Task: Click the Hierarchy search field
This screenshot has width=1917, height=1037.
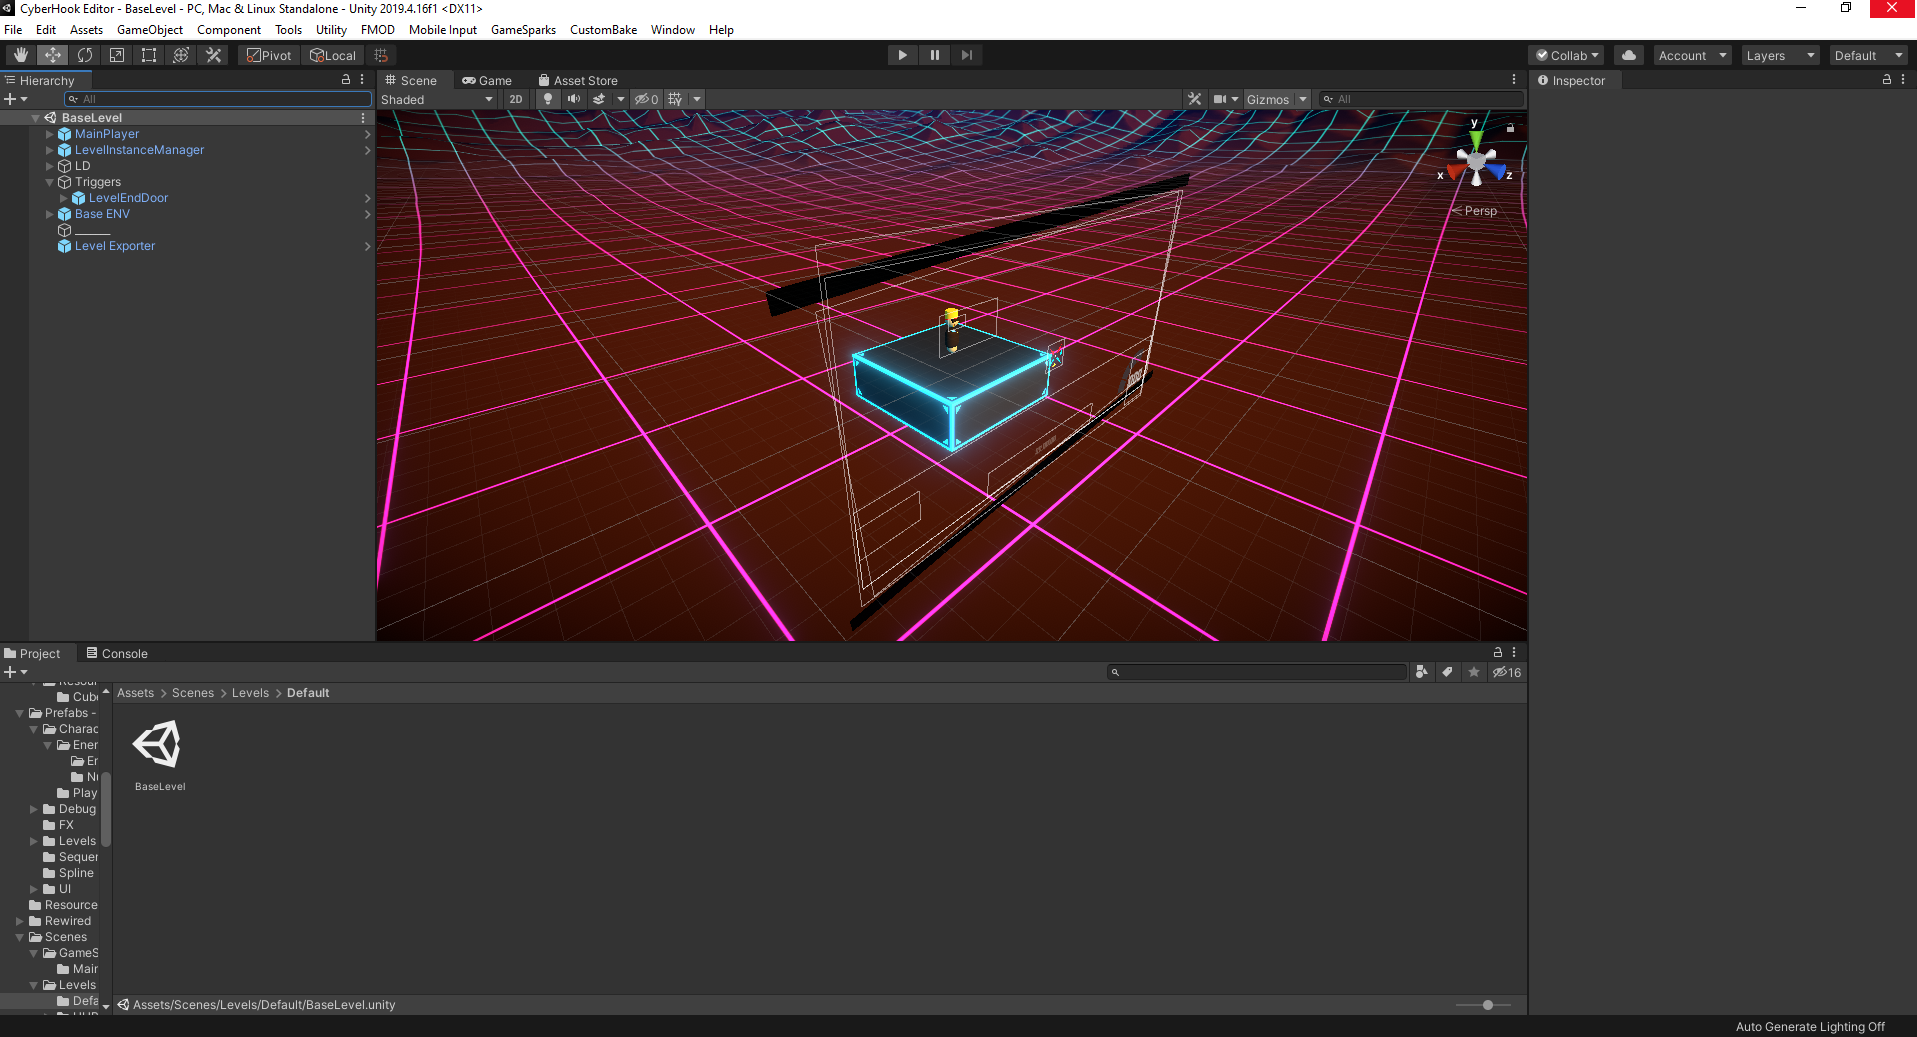Action: point(218,99)
